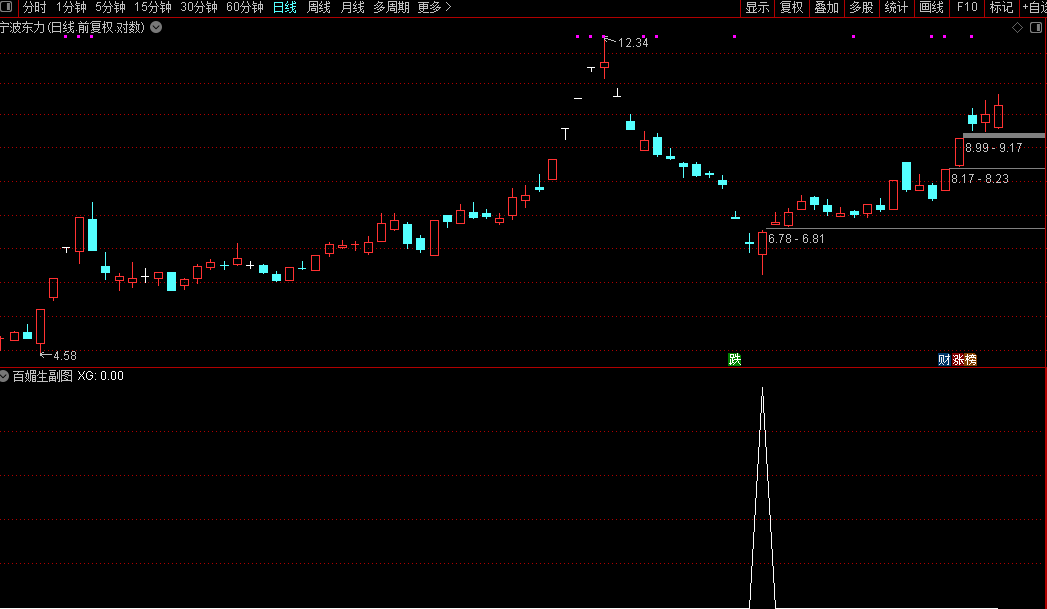This screenshot has height=609, width=1047.
Task: Click the XG: 0.00 indicator value
Action: pos(100,376)
